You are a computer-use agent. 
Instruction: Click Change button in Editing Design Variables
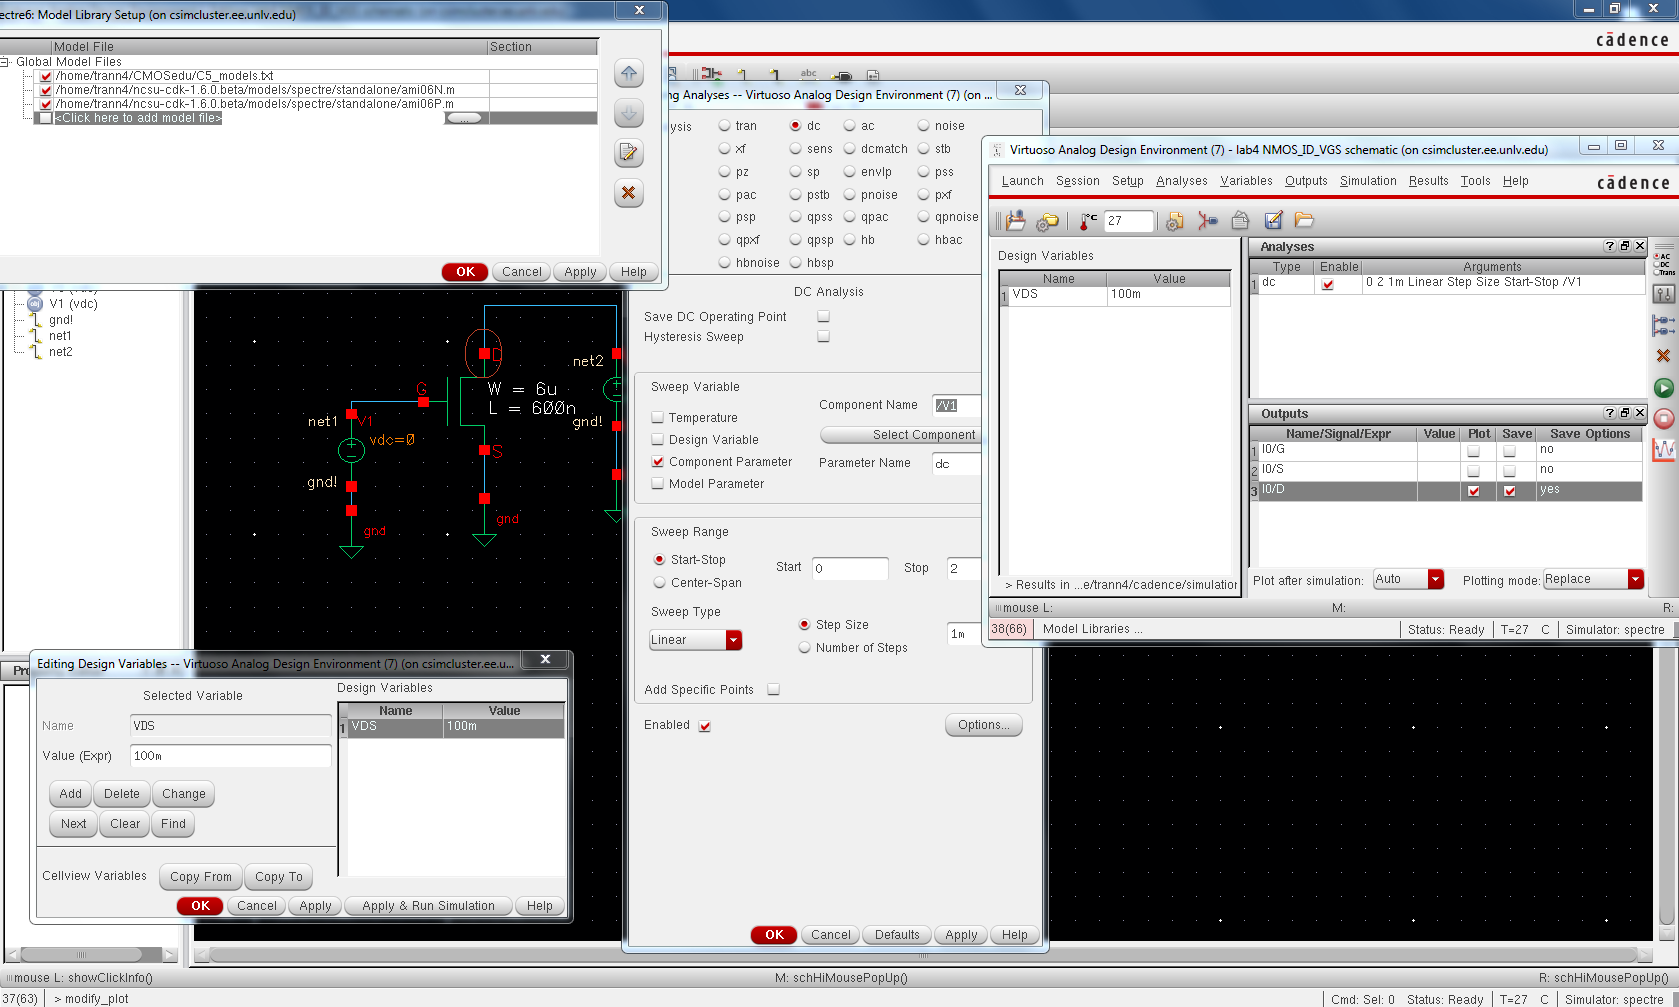click(184, 794)
